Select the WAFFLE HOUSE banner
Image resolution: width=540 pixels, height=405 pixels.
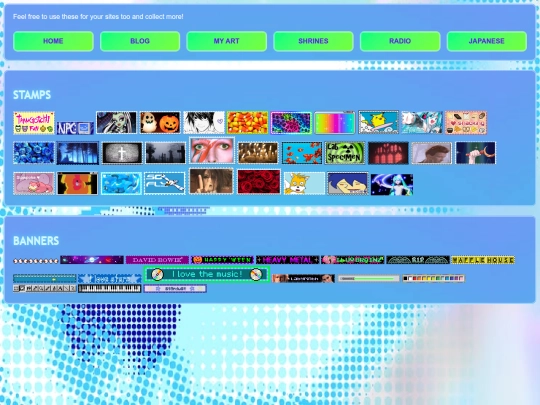pos(483,260)
